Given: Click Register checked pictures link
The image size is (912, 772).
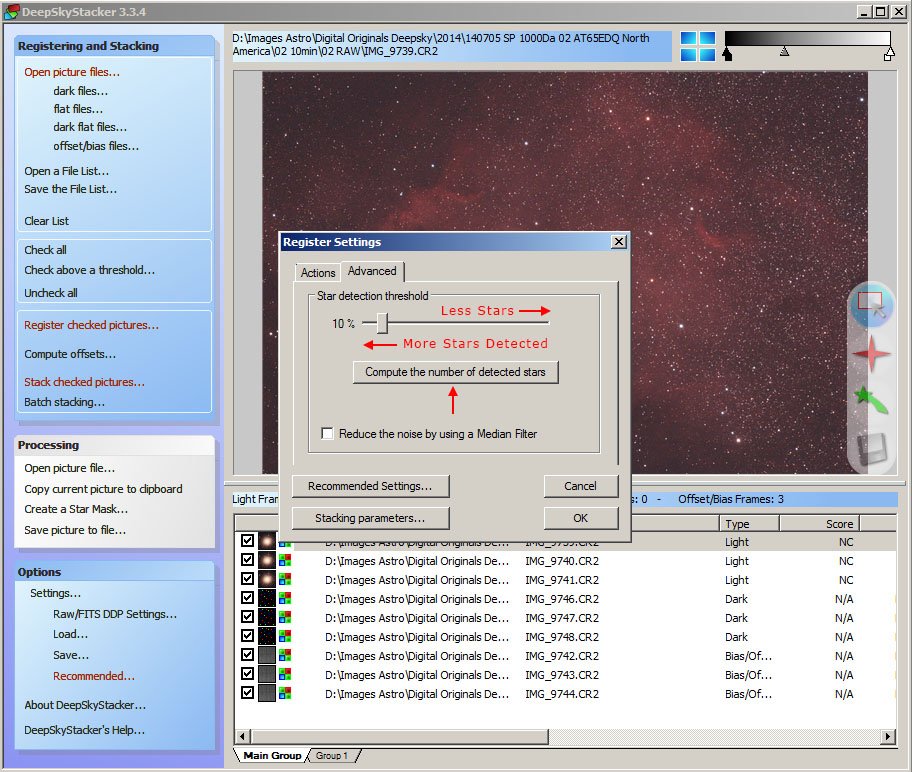Looking at the screenshot, I should pyautogui.click(x=91, y=325).
